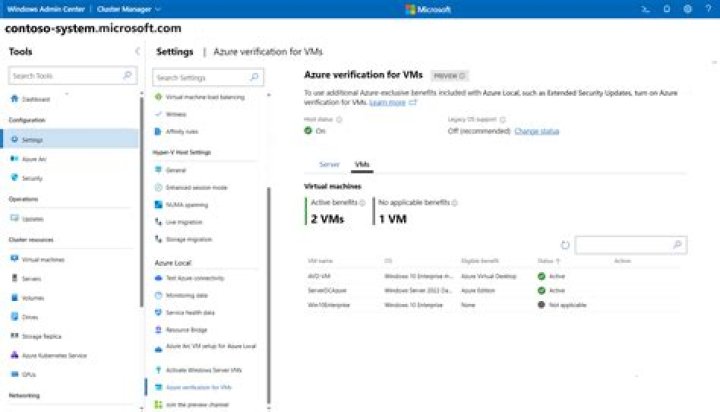This screenshot has width=720, height=412.
Task: Select Settings in the Tools list
Action: [x=70, y=139]
